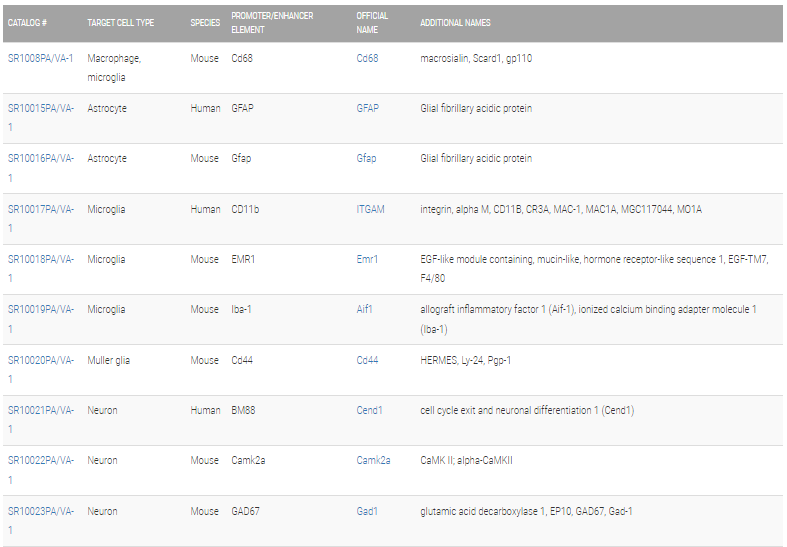Follow the Gad1 official name link
The height and width of the screenshot is (547, 787).
[367, 511]
